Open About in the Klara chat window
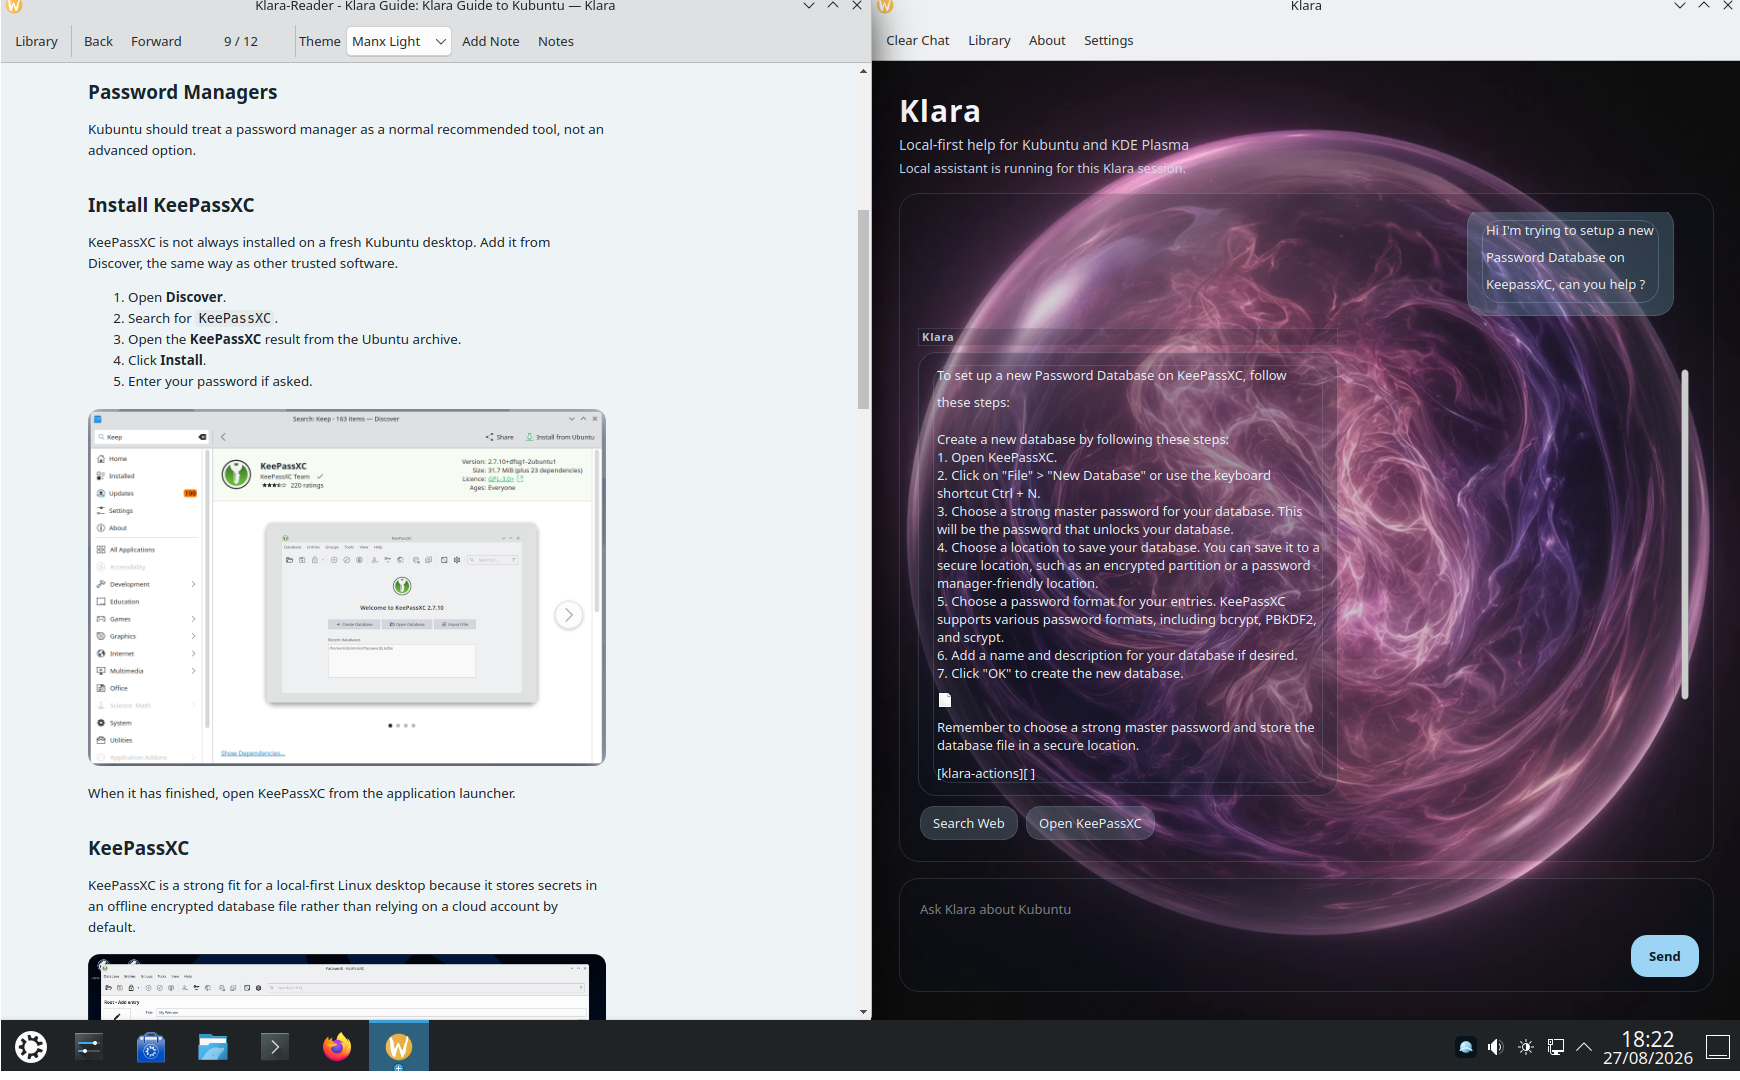Screen dimensions: 1740x1080 coord(1047,40)
